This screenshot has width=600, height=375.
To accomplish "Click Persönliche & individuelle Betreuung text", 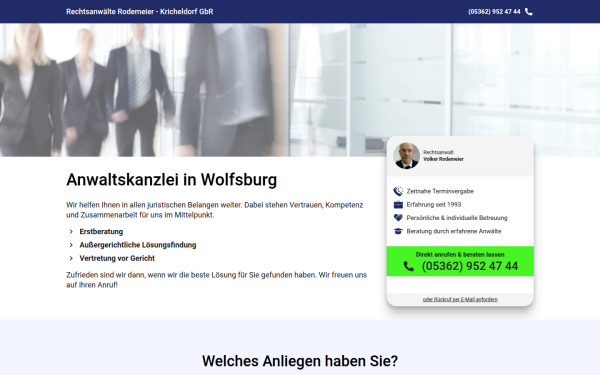I will point(457,218).
